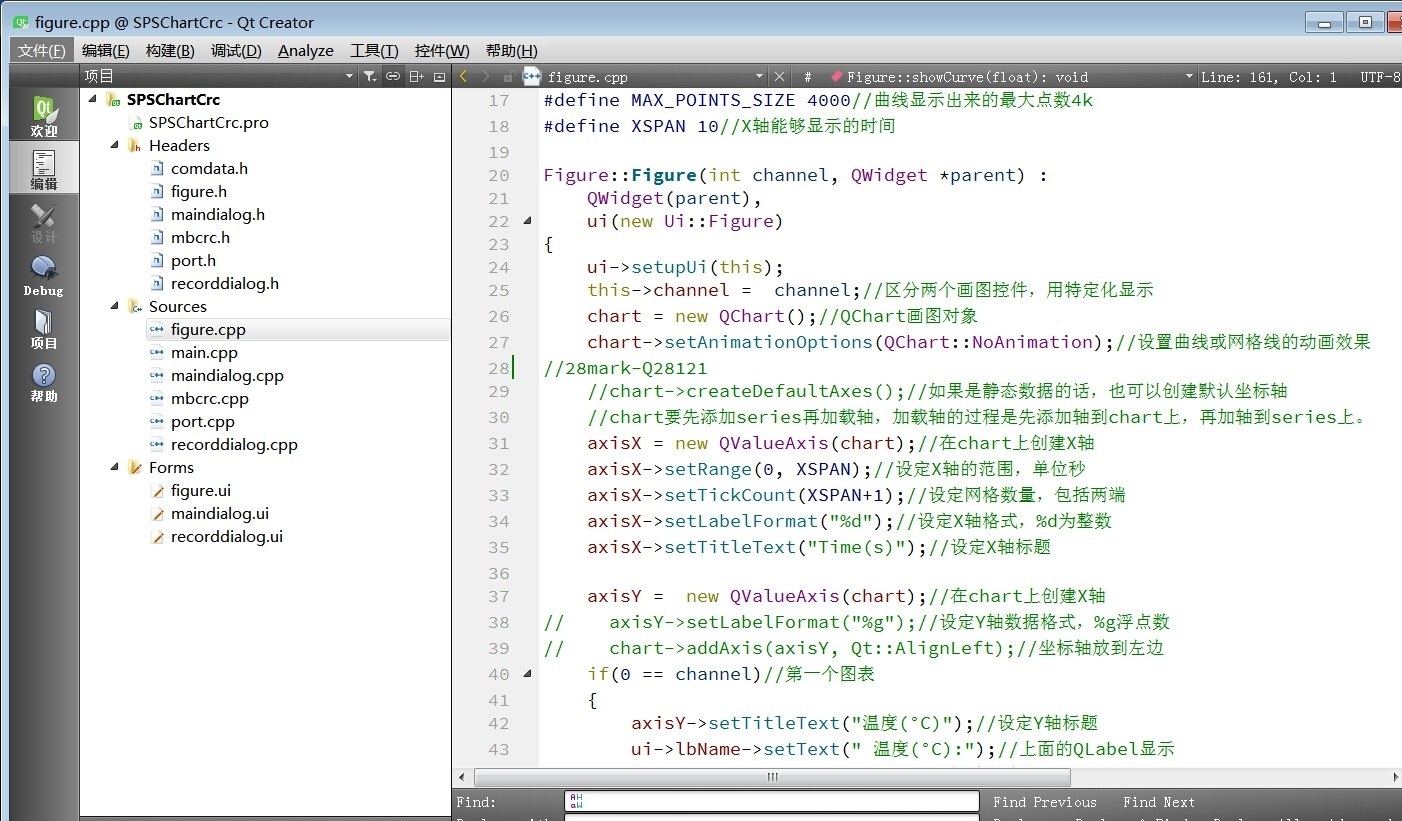
Task: Click the horizontal scrollbar right arrow
Action: point(1395,777)
